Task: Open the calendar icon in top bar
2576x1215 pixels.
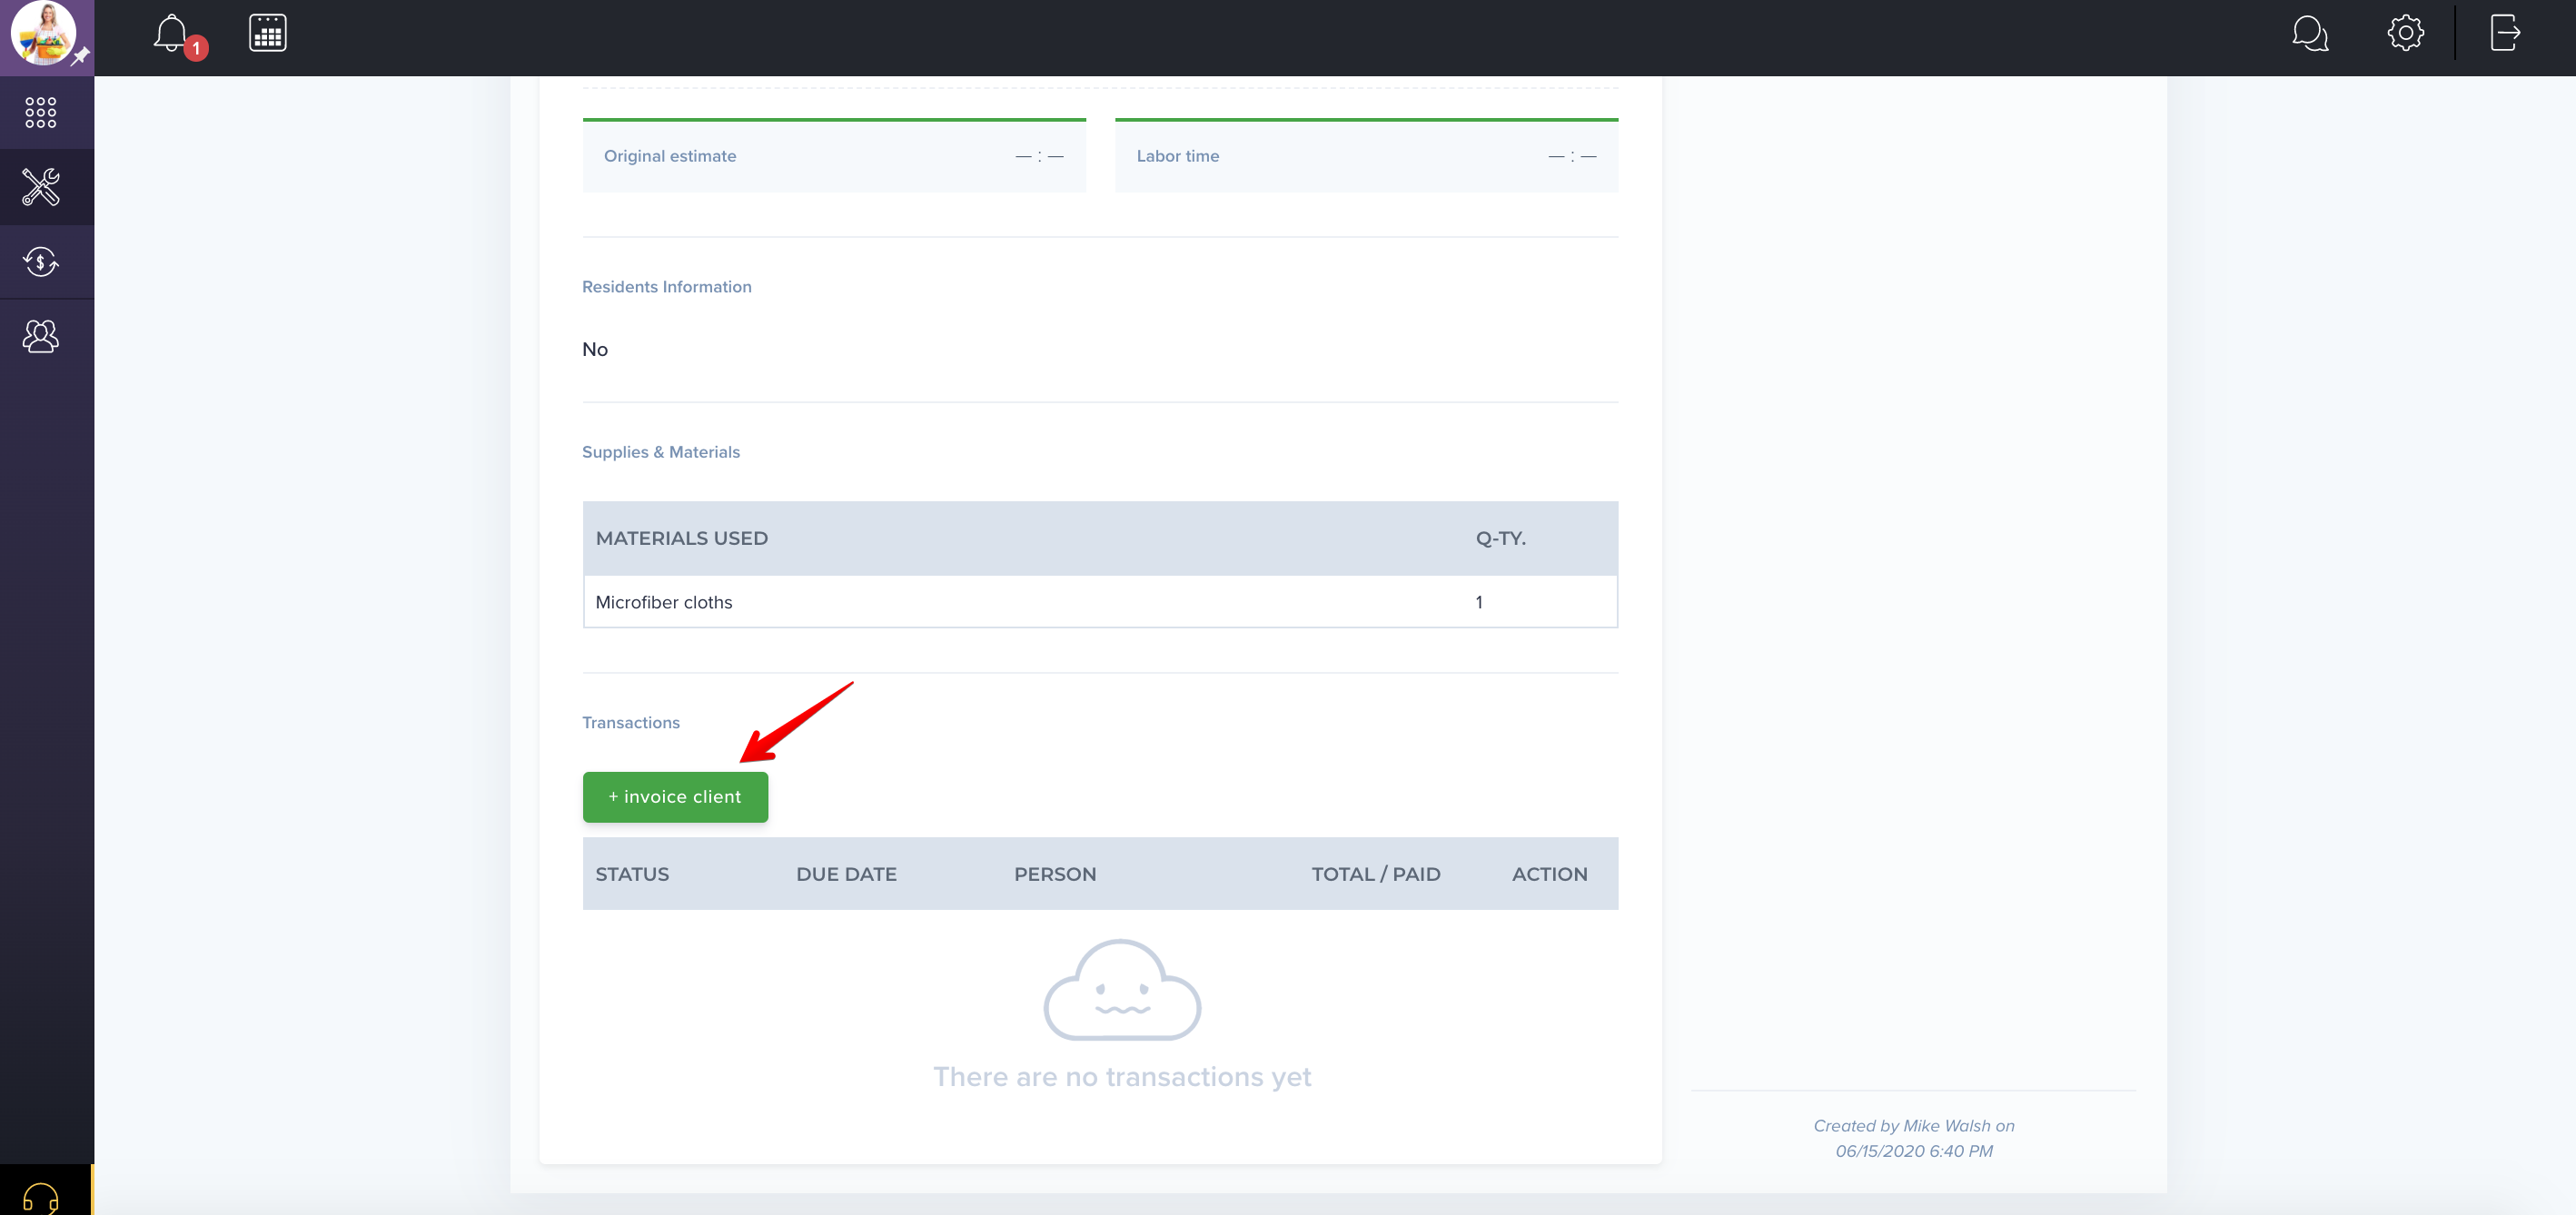Action: point(268,34)
